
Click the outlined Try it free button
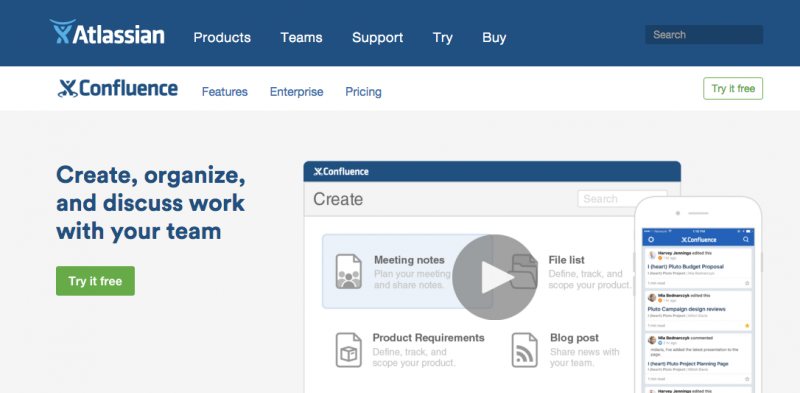[733, 88]
